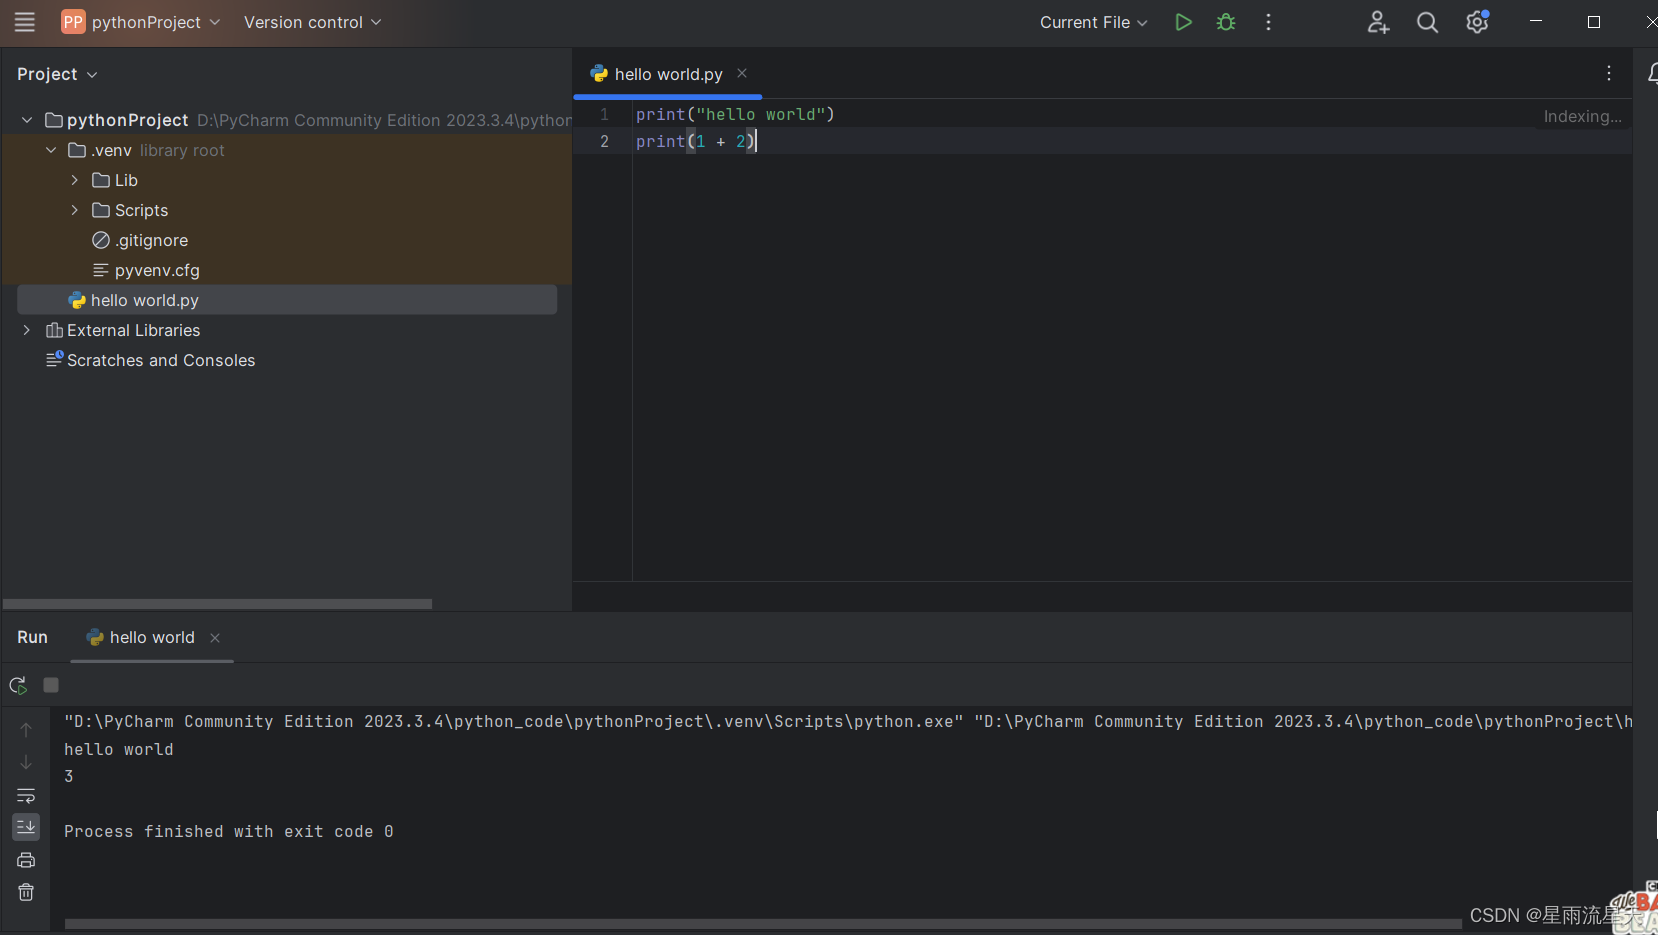The width and height of the screenshot is (1658, 935).
Task: Click the "hello world" console output line
Action: coord(119,749)
